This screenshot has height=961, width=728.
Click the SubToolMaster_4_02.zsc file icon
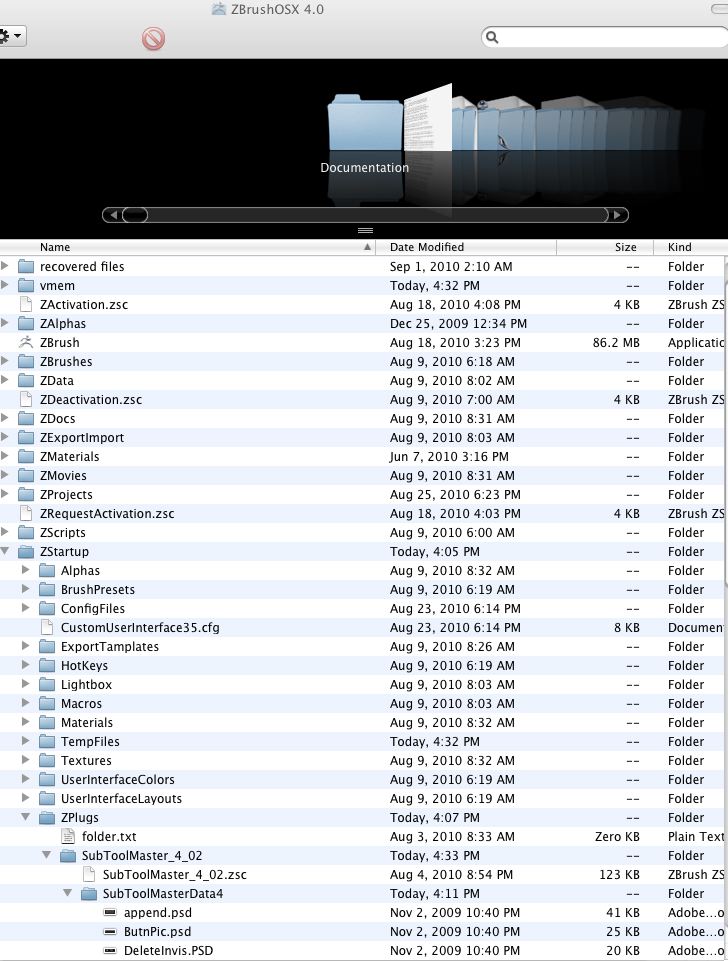click(88, 875)
